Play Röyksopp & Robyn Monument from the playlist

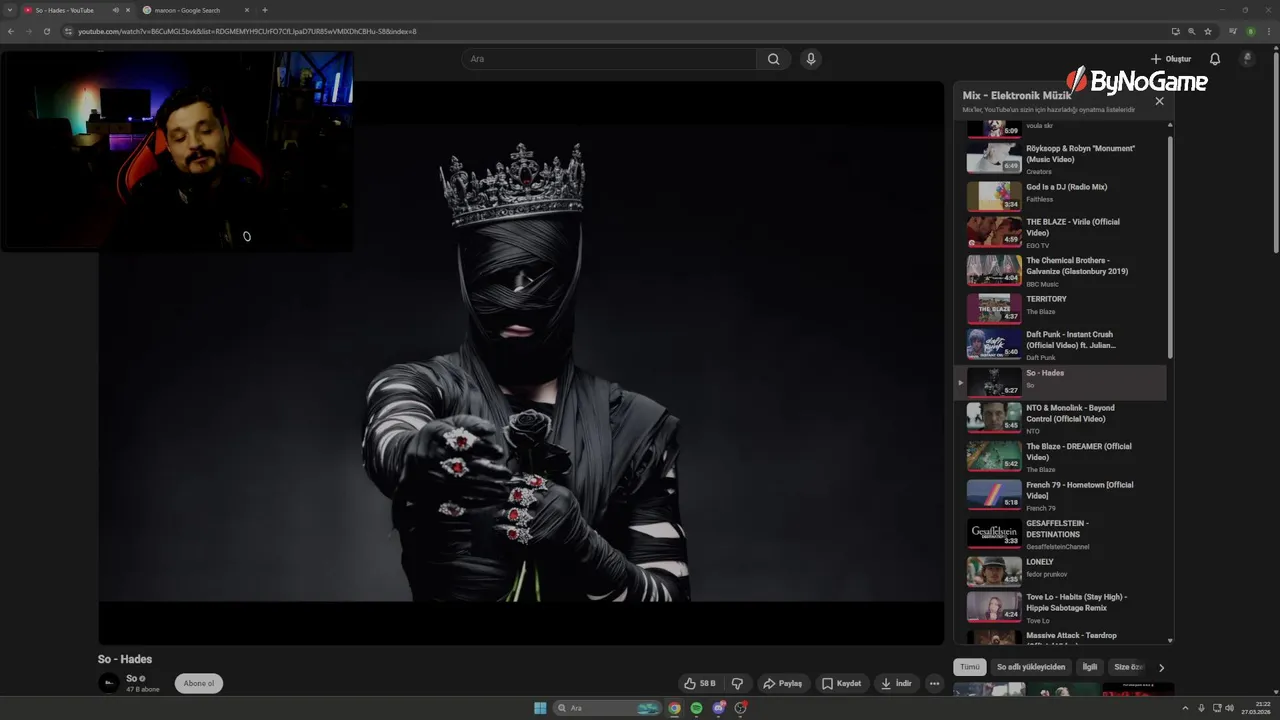pos(1060,158)
